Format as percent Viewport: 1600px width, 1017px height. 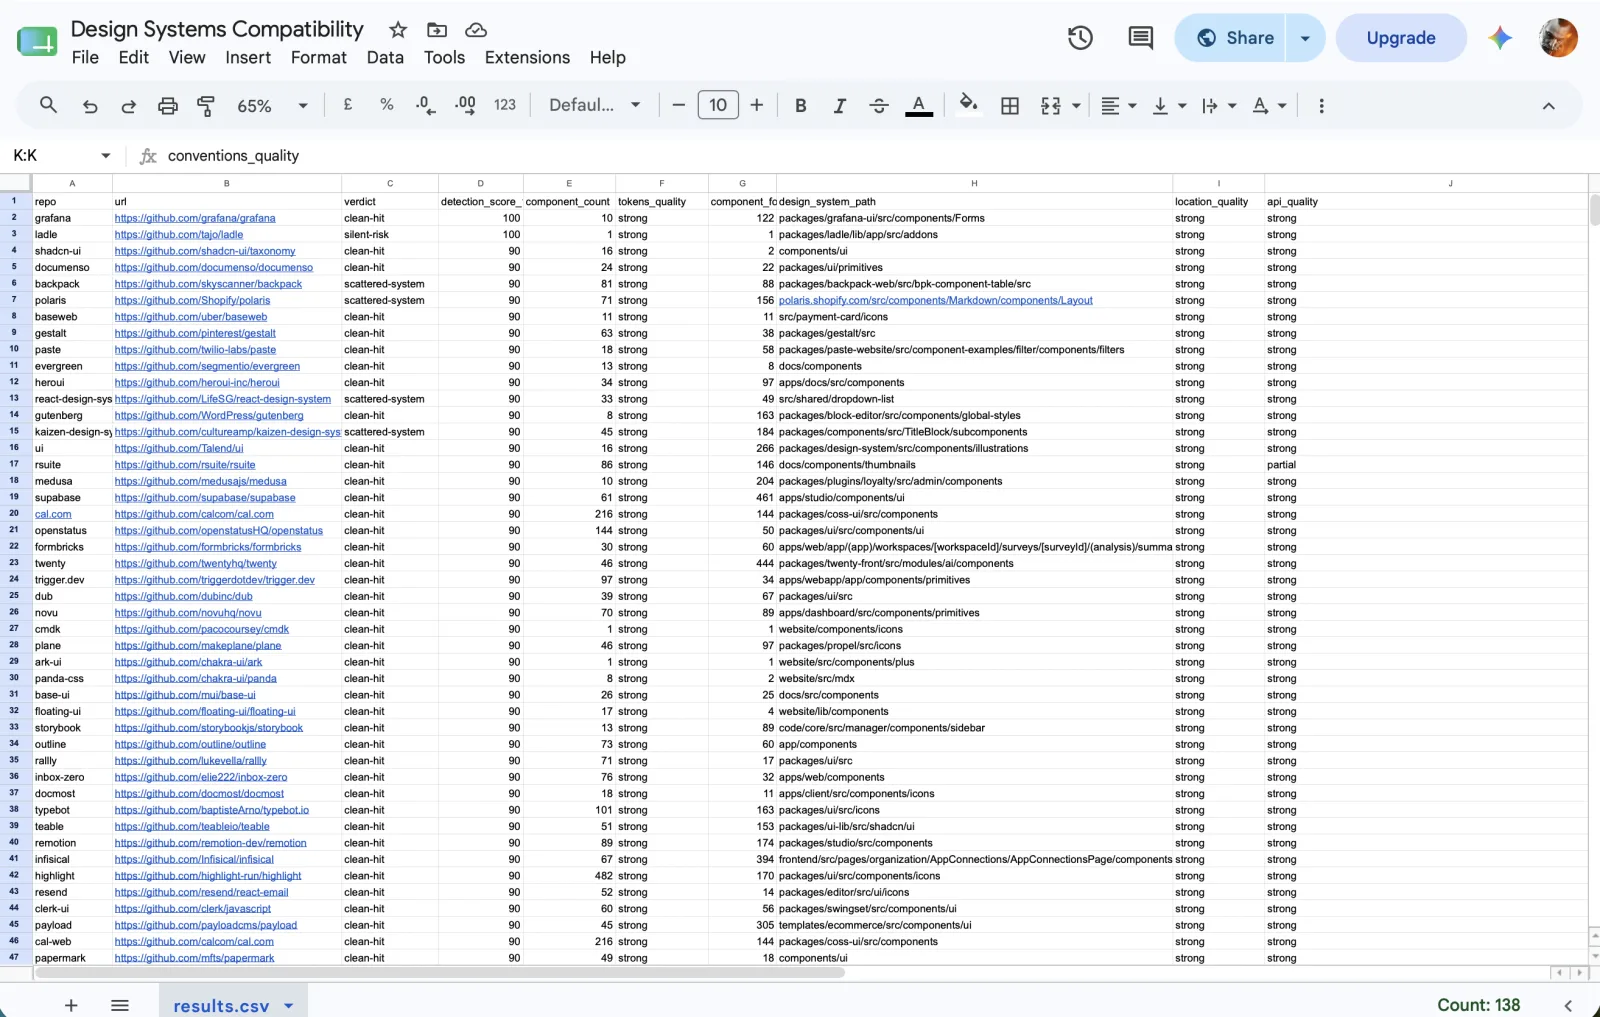pyautogui.click(x=387, y=104)
